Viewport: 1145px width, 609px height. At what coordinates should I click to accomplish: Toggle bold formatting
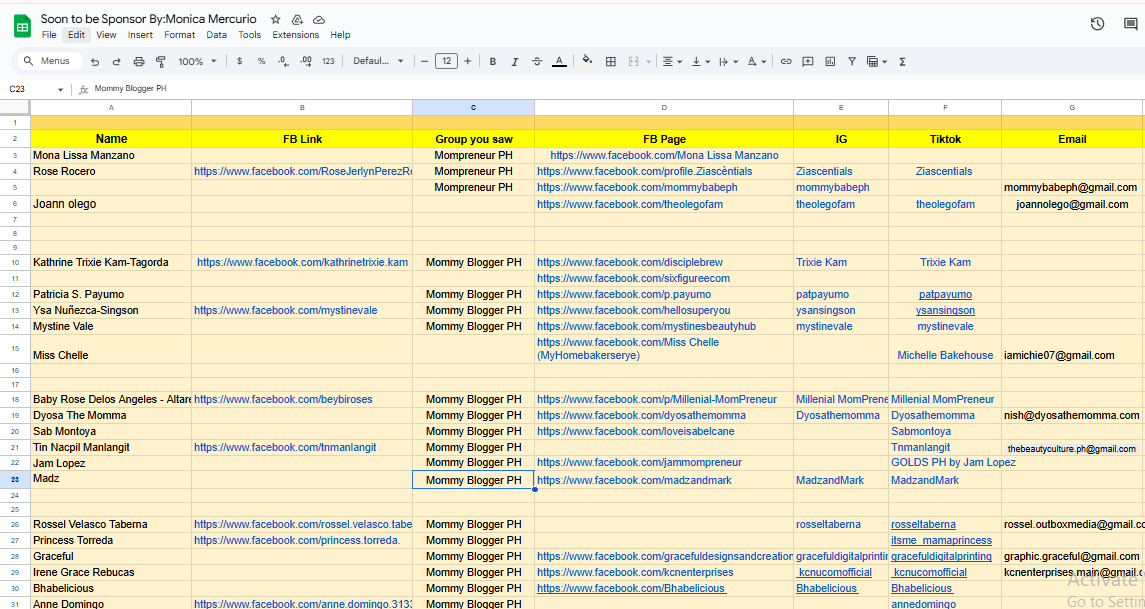pos(493,61)
